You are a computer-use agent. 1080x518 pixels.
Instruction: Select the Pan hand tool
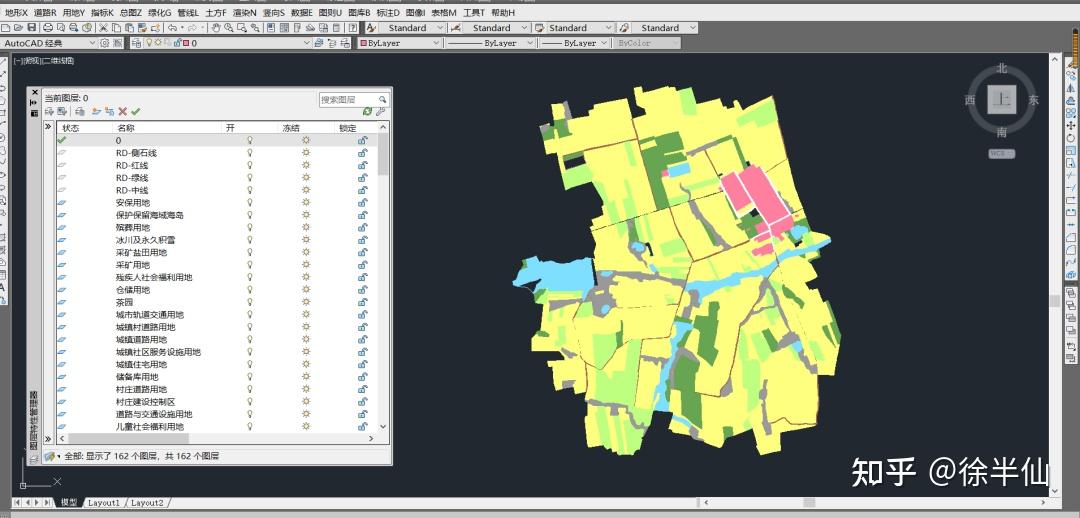tap(215, 28)
